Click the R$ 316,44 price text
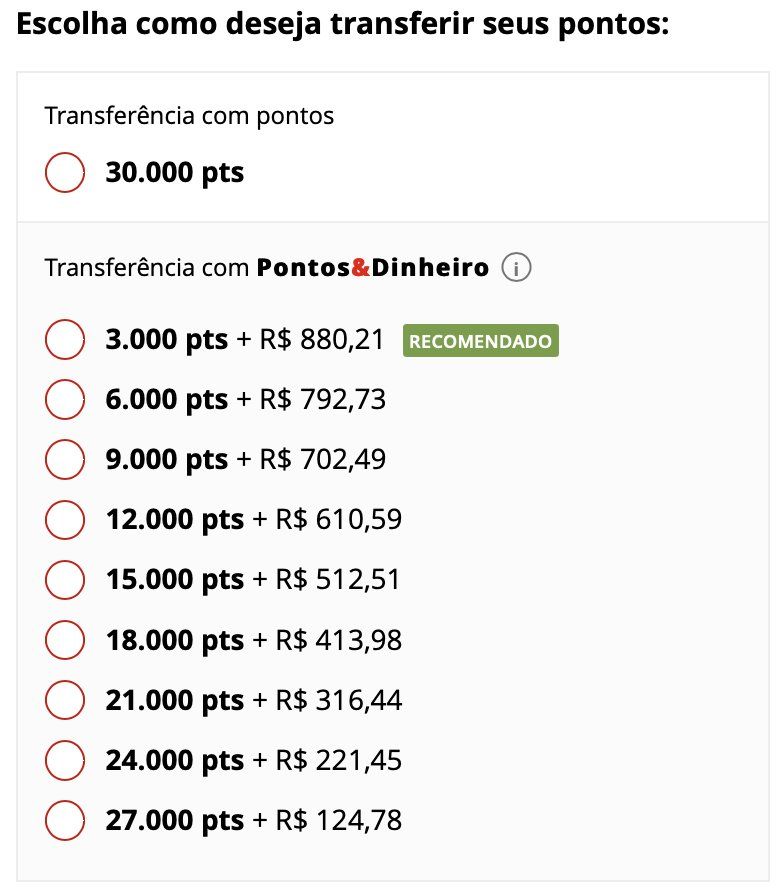Image resolution: width=784 pixels, height=894 pixels. pyautogui.click(x=339, y=700)
